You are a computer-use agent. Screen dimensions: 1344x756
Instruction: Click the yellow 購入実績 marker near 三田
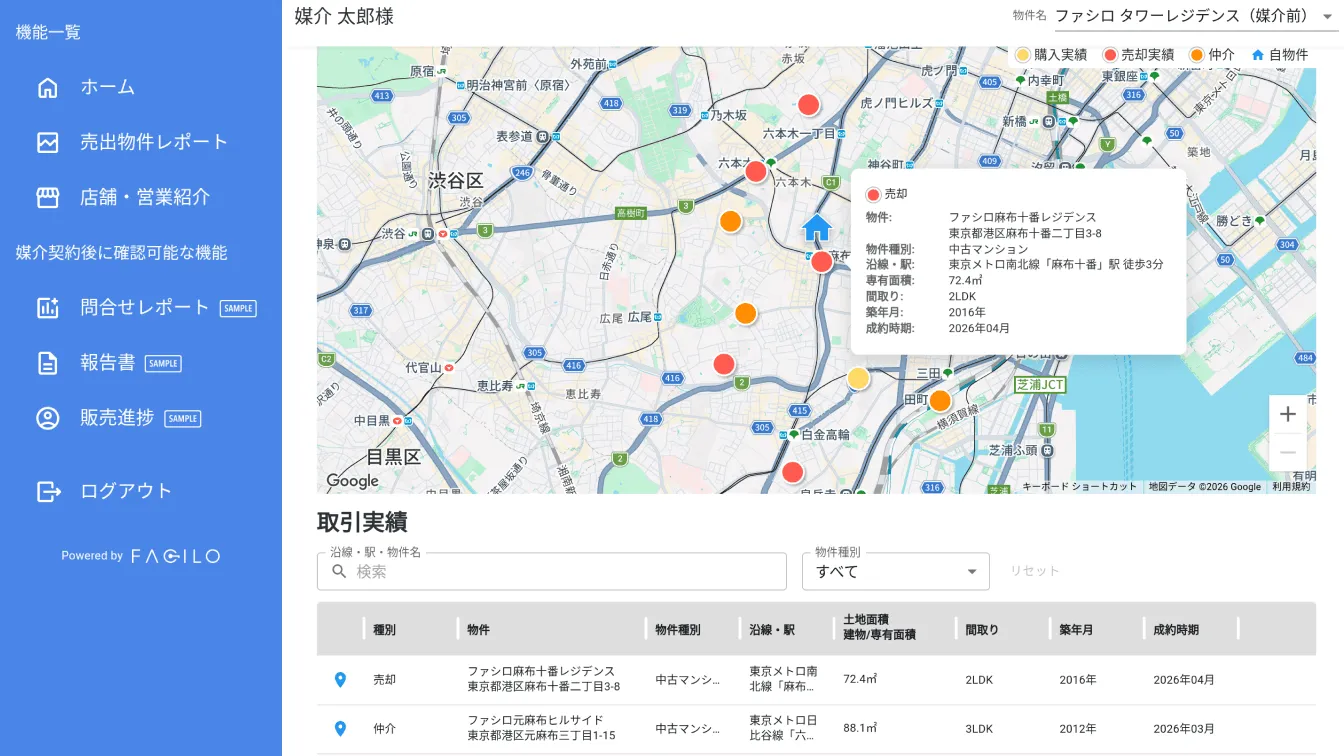pyautogui.click(x=858, y=378)
